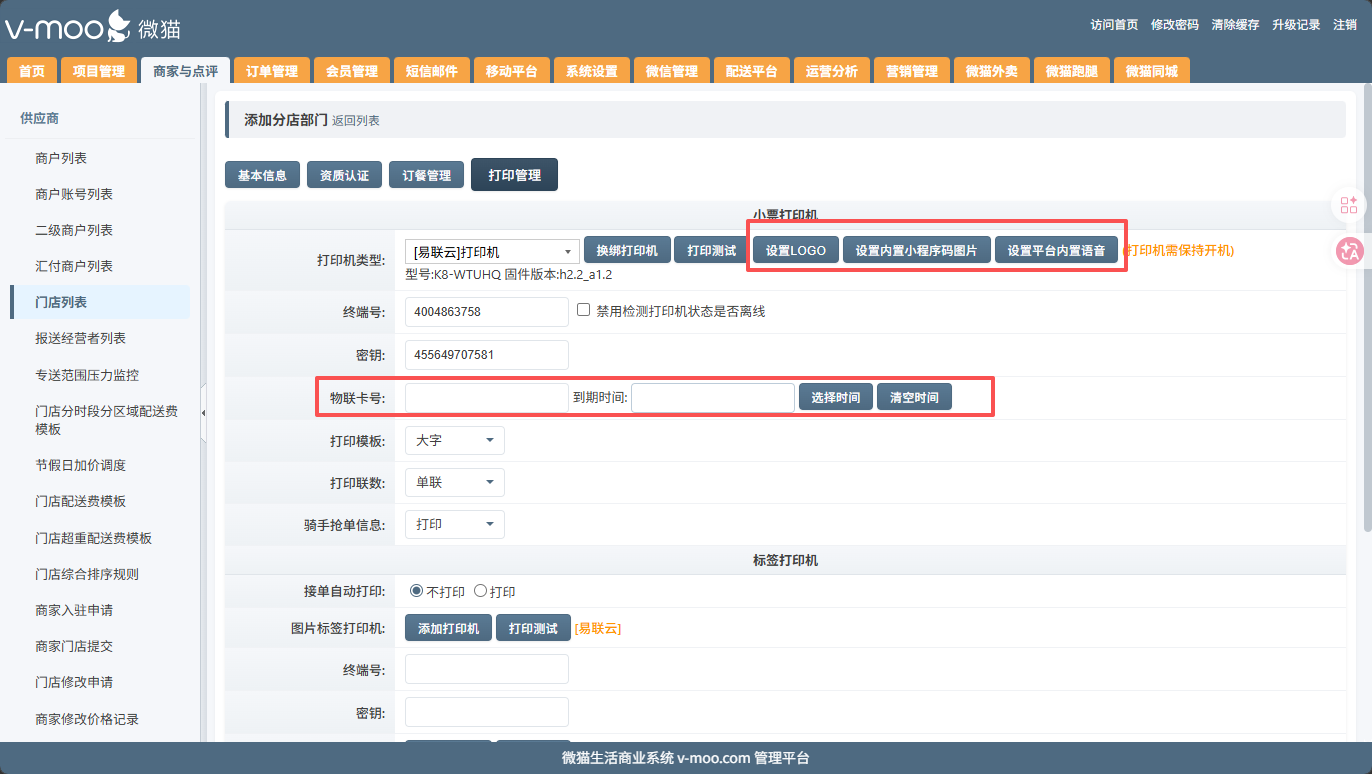Expand the 骑手抢单信息 dropdown
This screenshot has height=774, width=1372.
coord(454,524)
